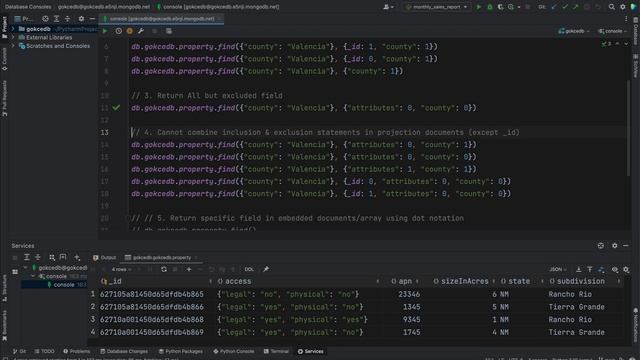
Task: Debug monthly_sales_report configuration
Action: 490,7
